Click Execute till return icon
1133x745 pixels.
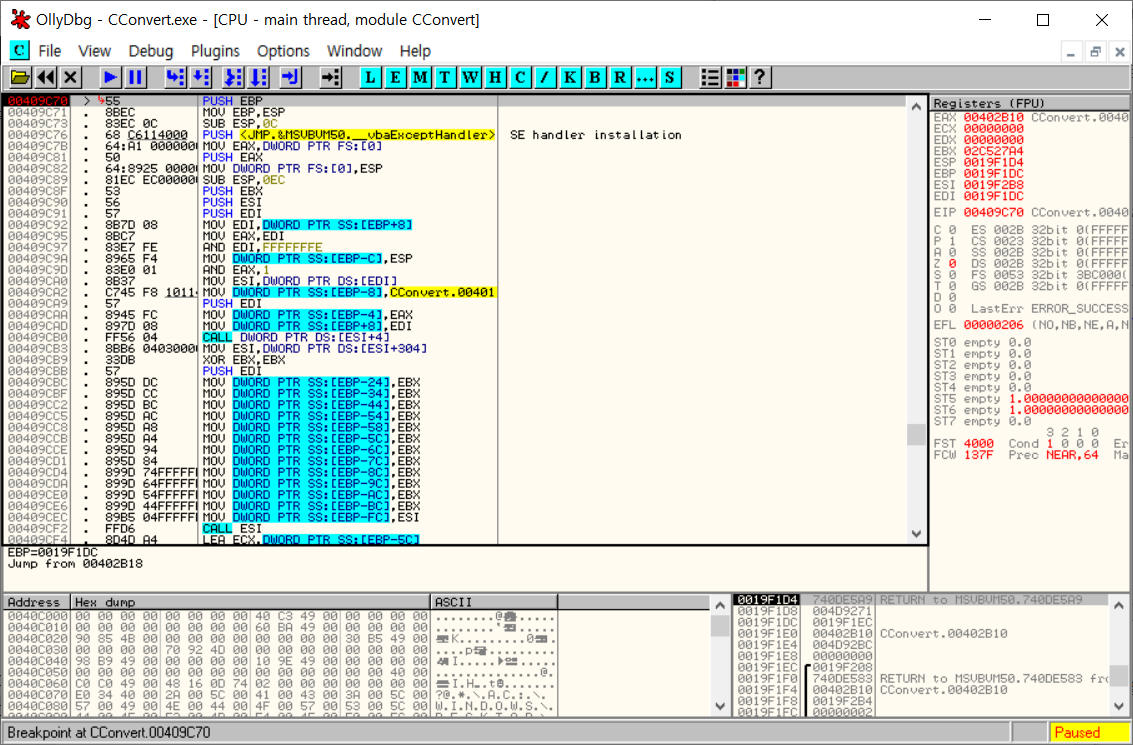coord(290,77)
